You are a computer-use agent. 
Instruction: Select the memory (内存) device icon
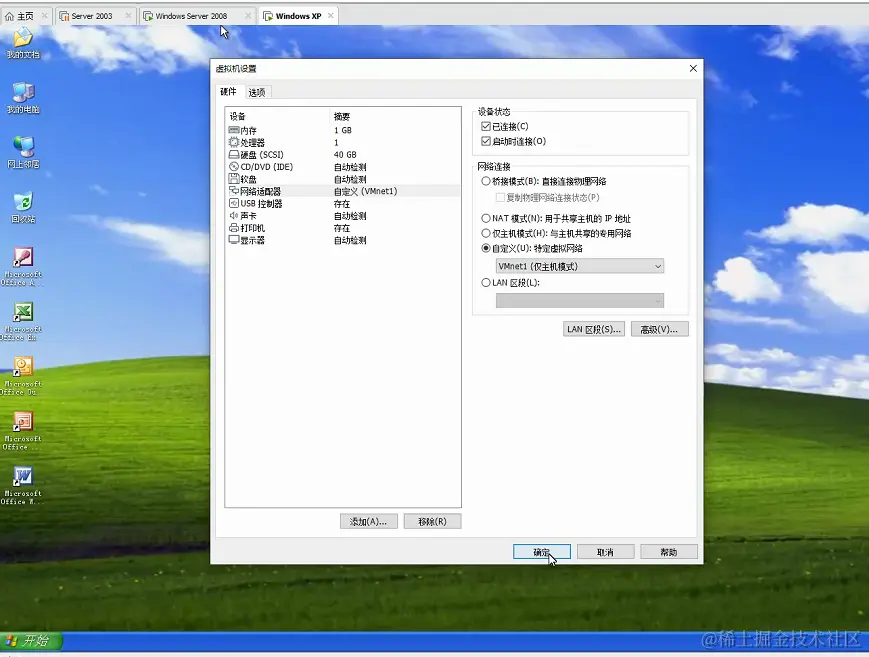click(x=234, y=130)
